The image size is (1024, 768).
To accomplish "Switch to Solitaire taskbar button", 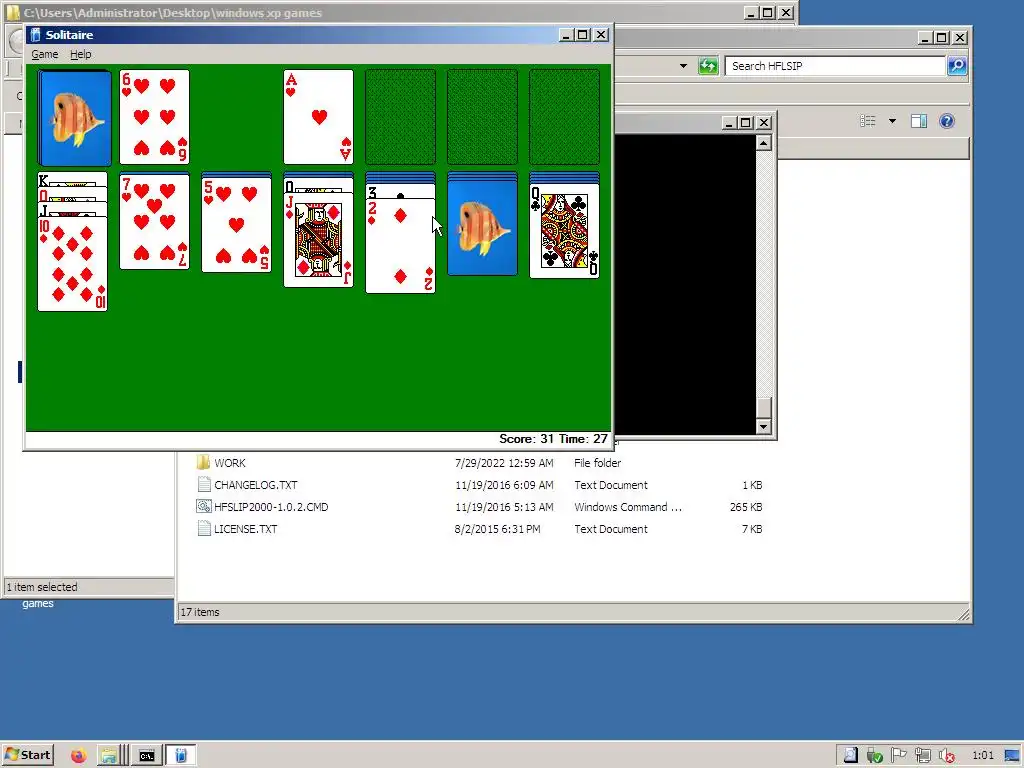I will pos(181,756).
